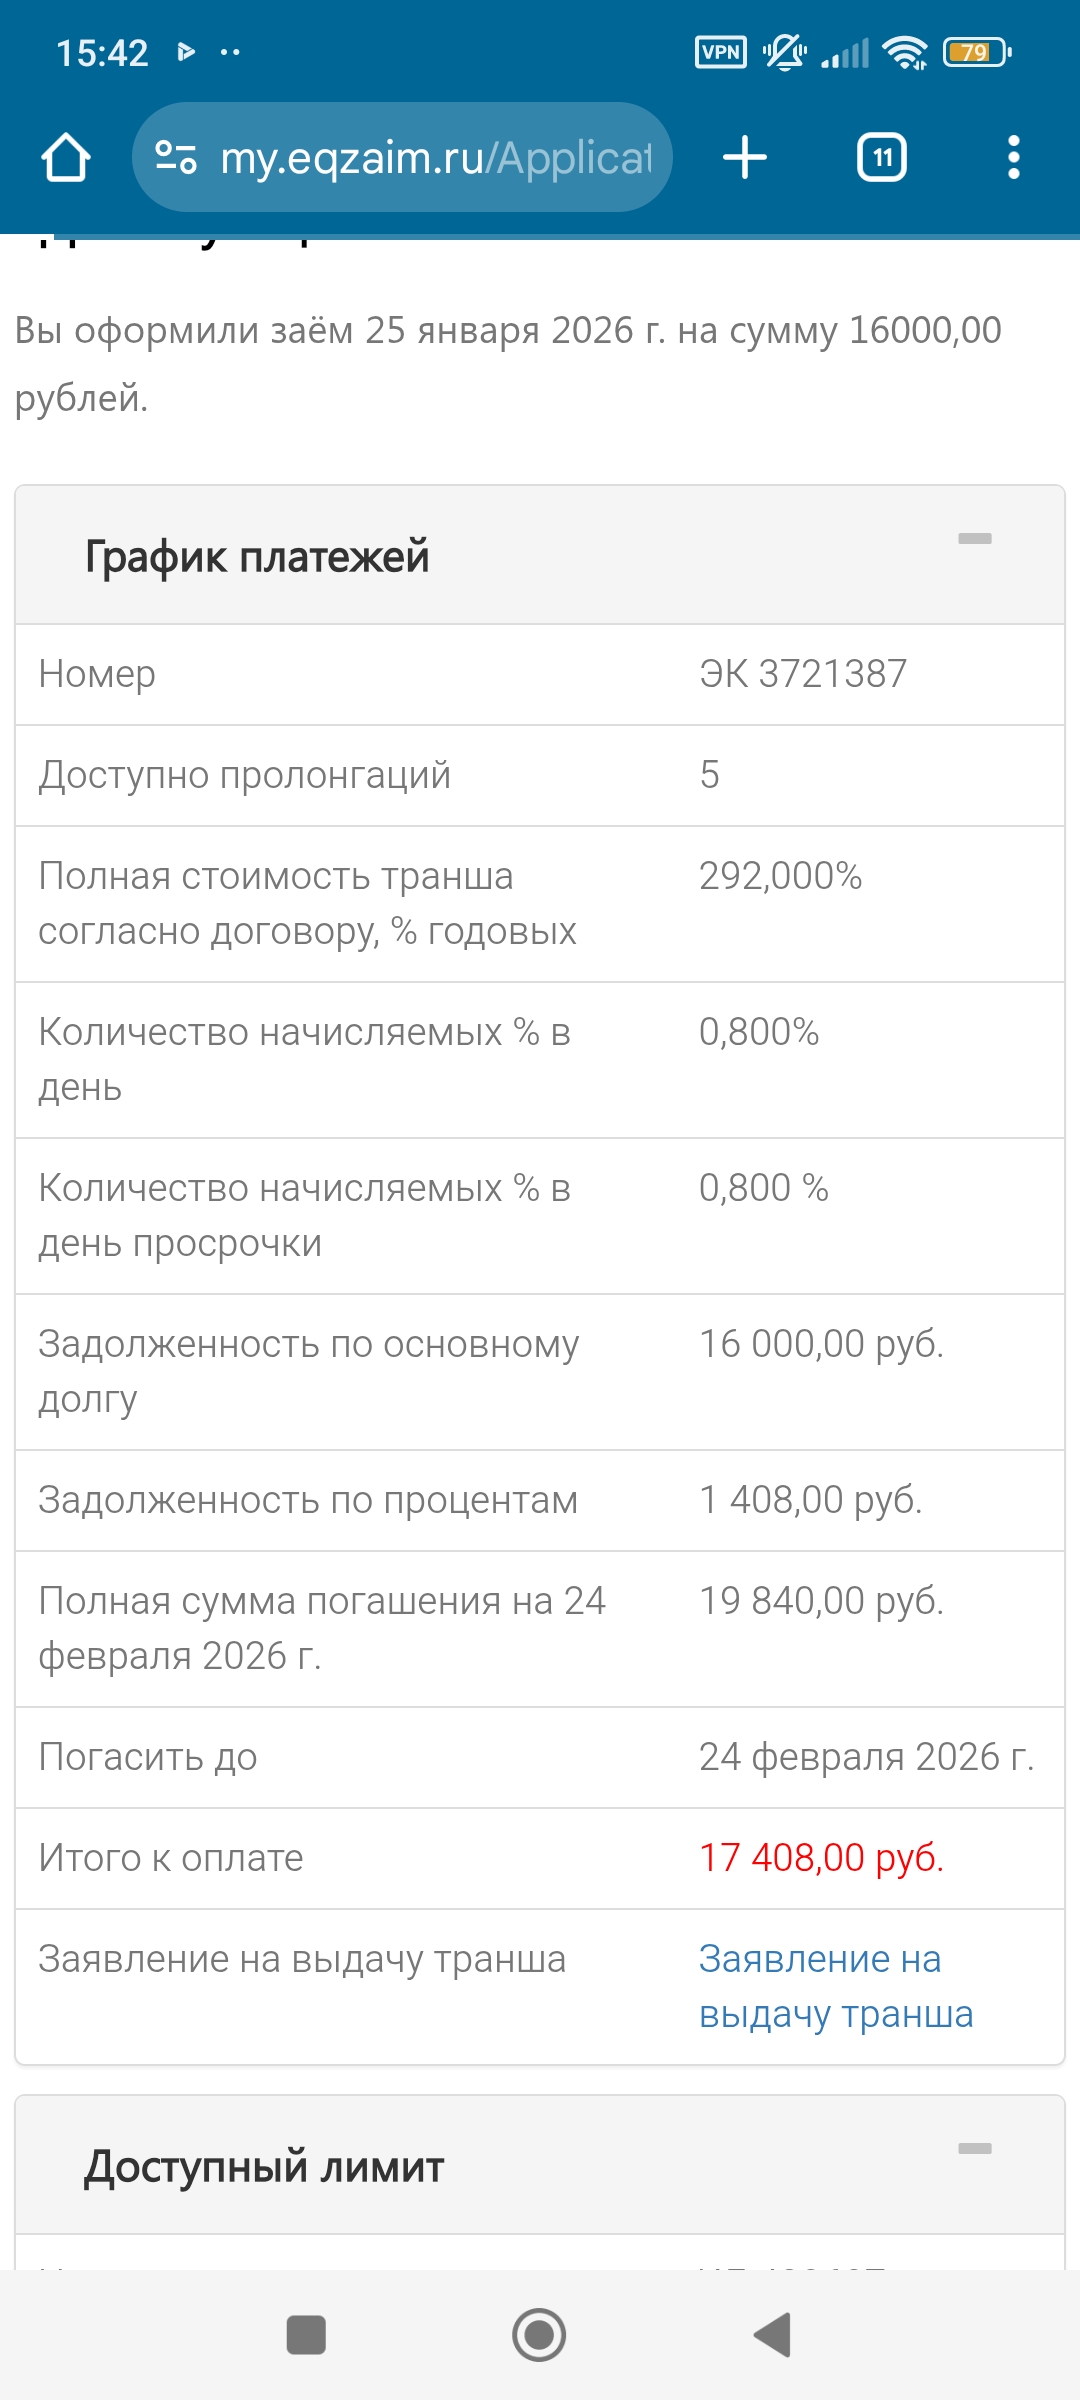The height and width of the screenshot is (2400, 1080).
Task: Tap the loan number ЭК 3721387
Action: [x=803, y=674]
